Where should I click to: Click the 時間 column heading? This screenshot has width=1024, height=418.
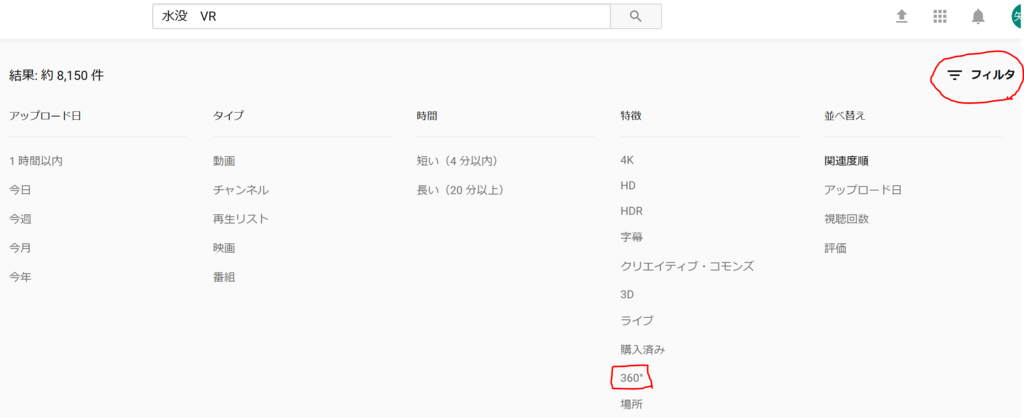click(427, 116)
